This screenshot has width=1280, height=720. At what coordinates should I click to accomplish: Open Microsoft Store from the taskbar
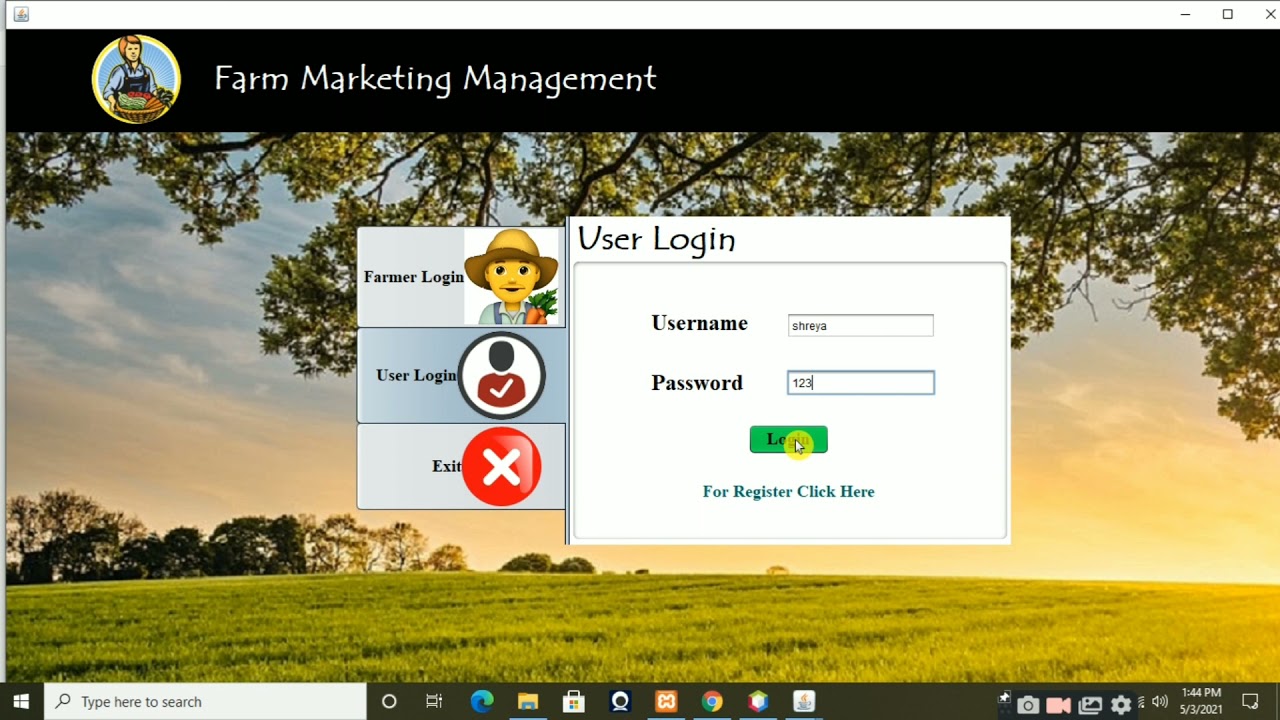573,701
